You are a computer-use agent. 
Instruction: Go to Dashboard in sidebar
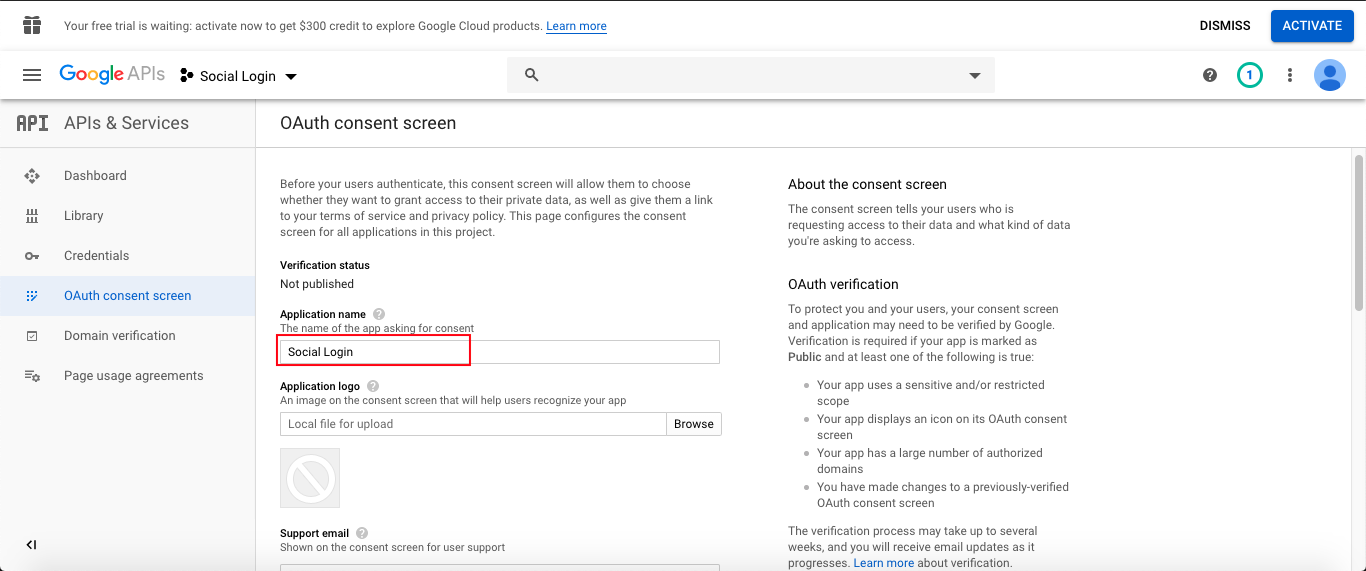click(x=95, y=176)
